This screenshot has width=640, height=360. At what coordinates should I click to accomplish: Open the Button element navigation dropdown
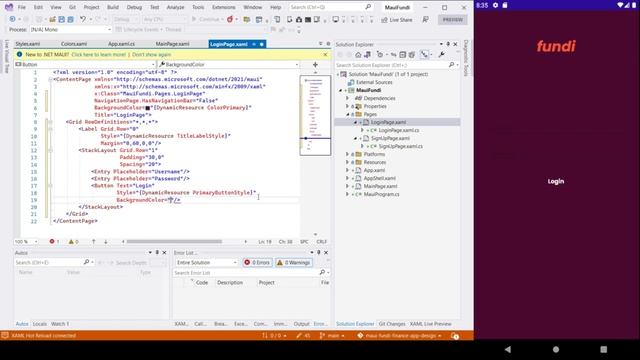(x=85, y=64)
